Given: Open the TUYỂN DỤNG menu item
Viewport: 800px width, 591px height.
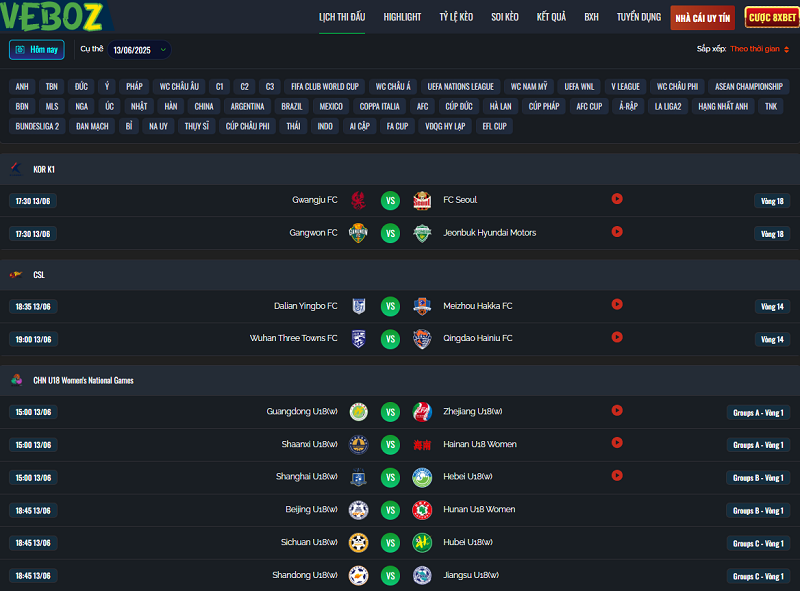Looking at the screenshot, I should (x=639, y=17).
